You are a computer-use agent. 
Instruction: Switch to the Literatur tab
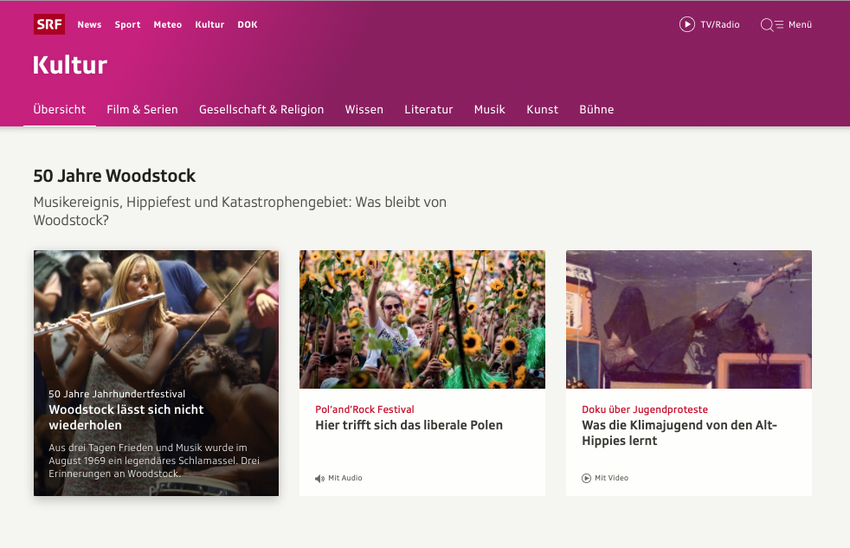click(428, 109)
